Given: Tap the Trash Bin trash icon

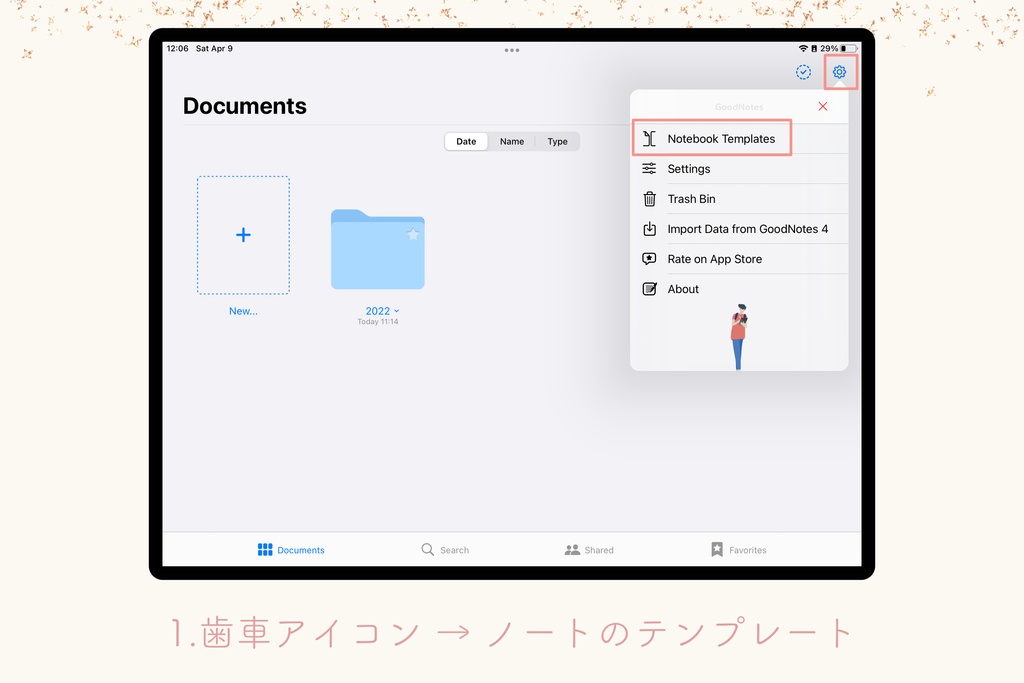Looking at the screenshot, I should [651, 198].
